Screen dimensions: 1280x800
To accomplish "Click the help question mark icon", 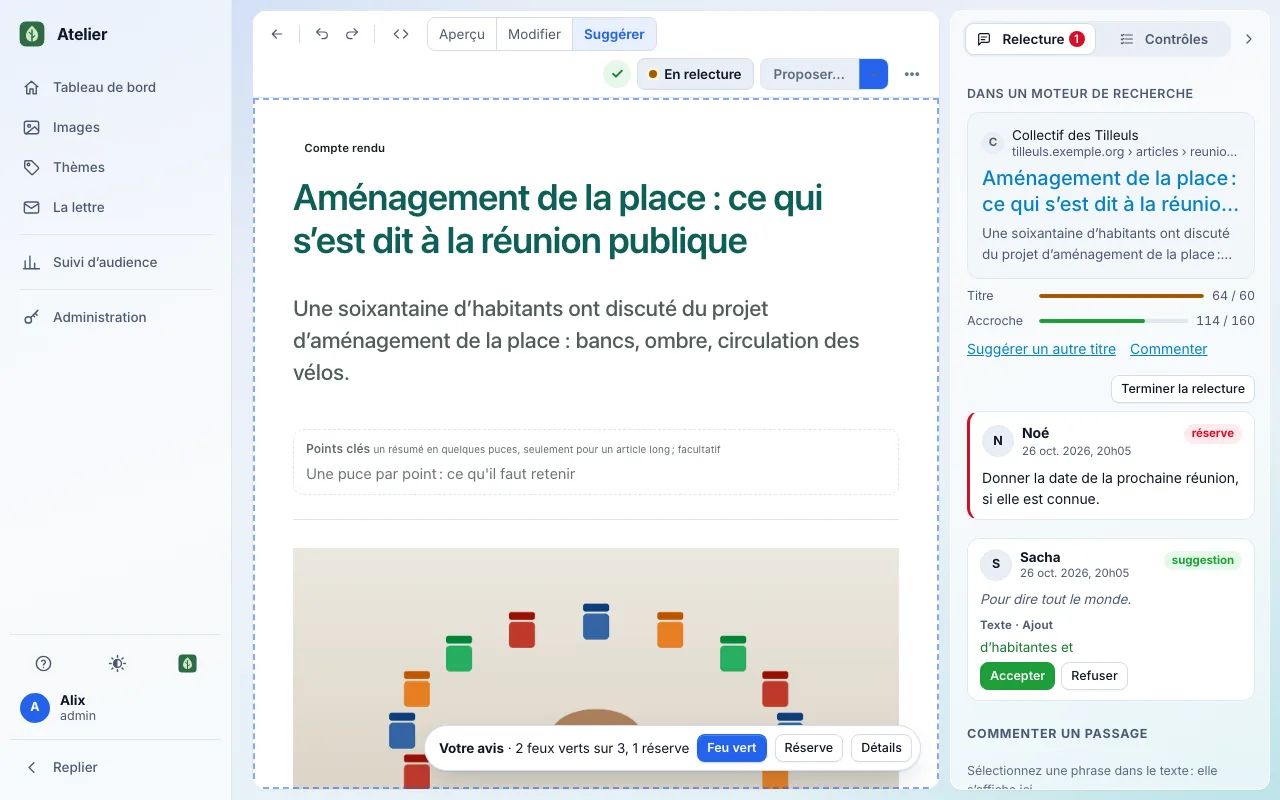I will pyautogui.click(x=43, y=663).
